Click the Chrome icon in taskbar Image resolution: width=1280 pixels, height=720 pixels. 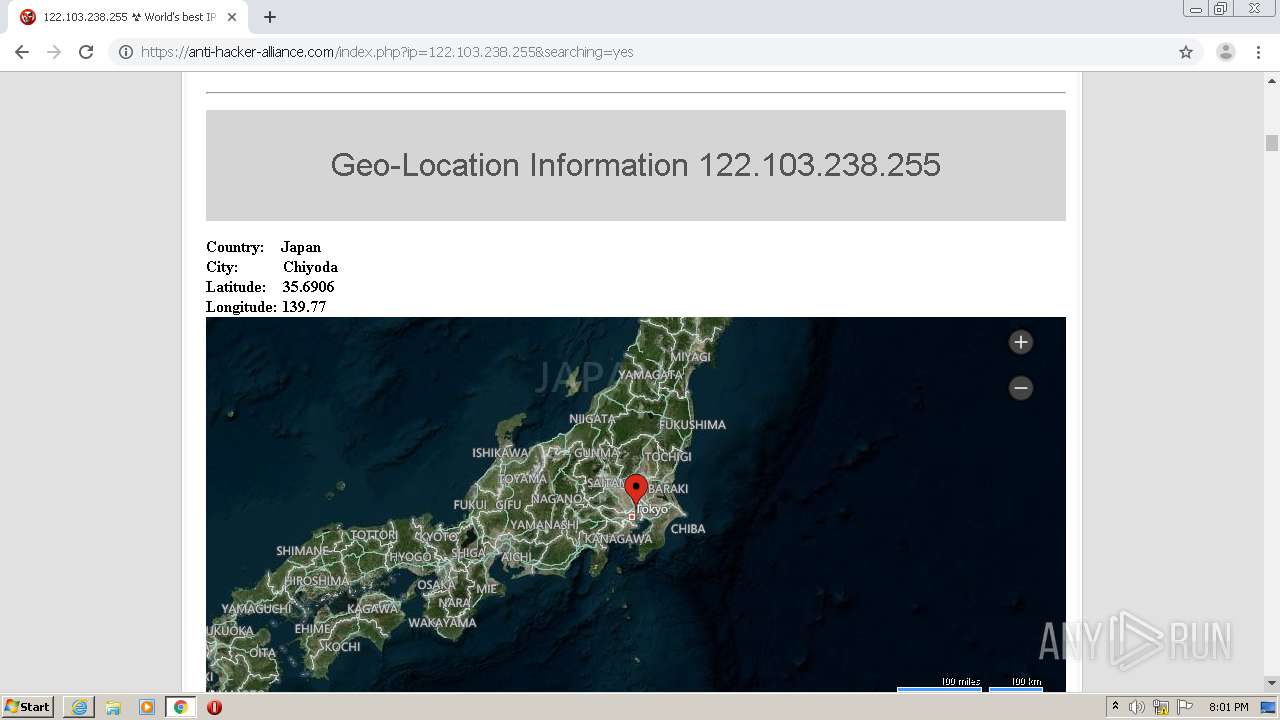180,707
